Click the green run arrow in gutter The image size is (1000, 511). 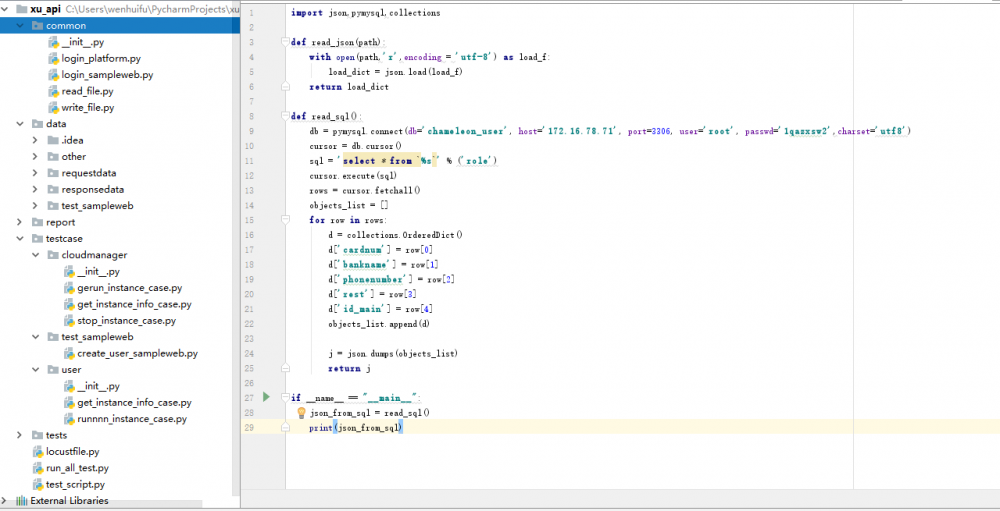tap(266, 397)
